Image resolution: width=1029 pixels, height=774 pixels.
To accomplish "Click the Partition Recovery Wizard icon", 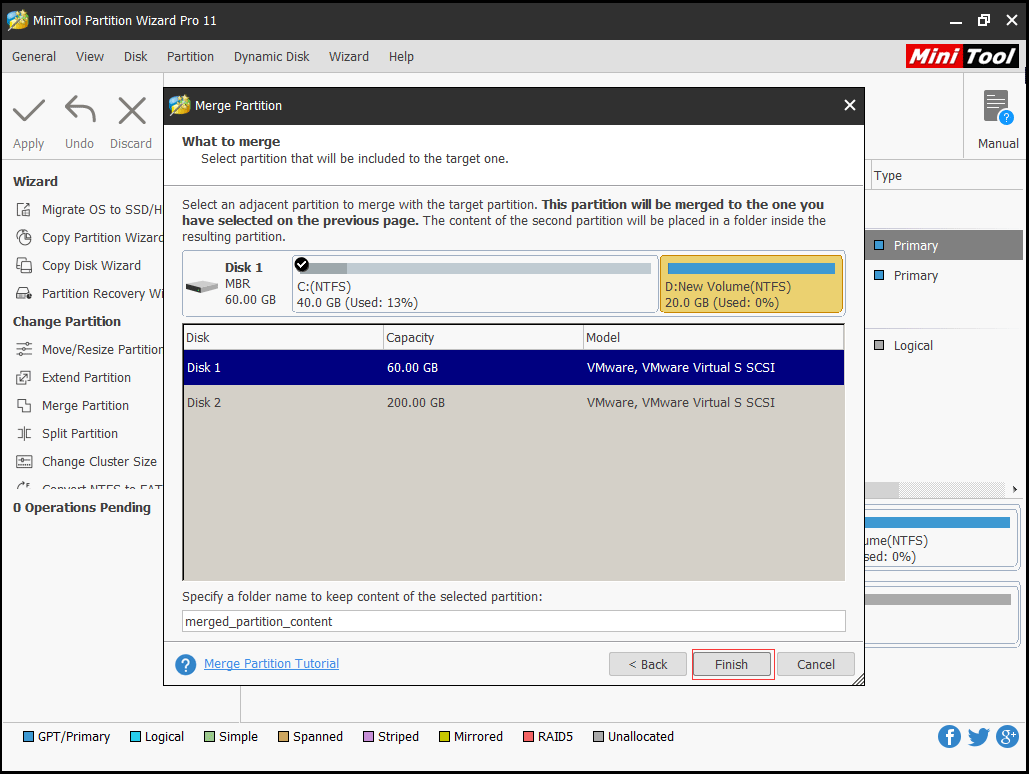I will pos(24,293).
